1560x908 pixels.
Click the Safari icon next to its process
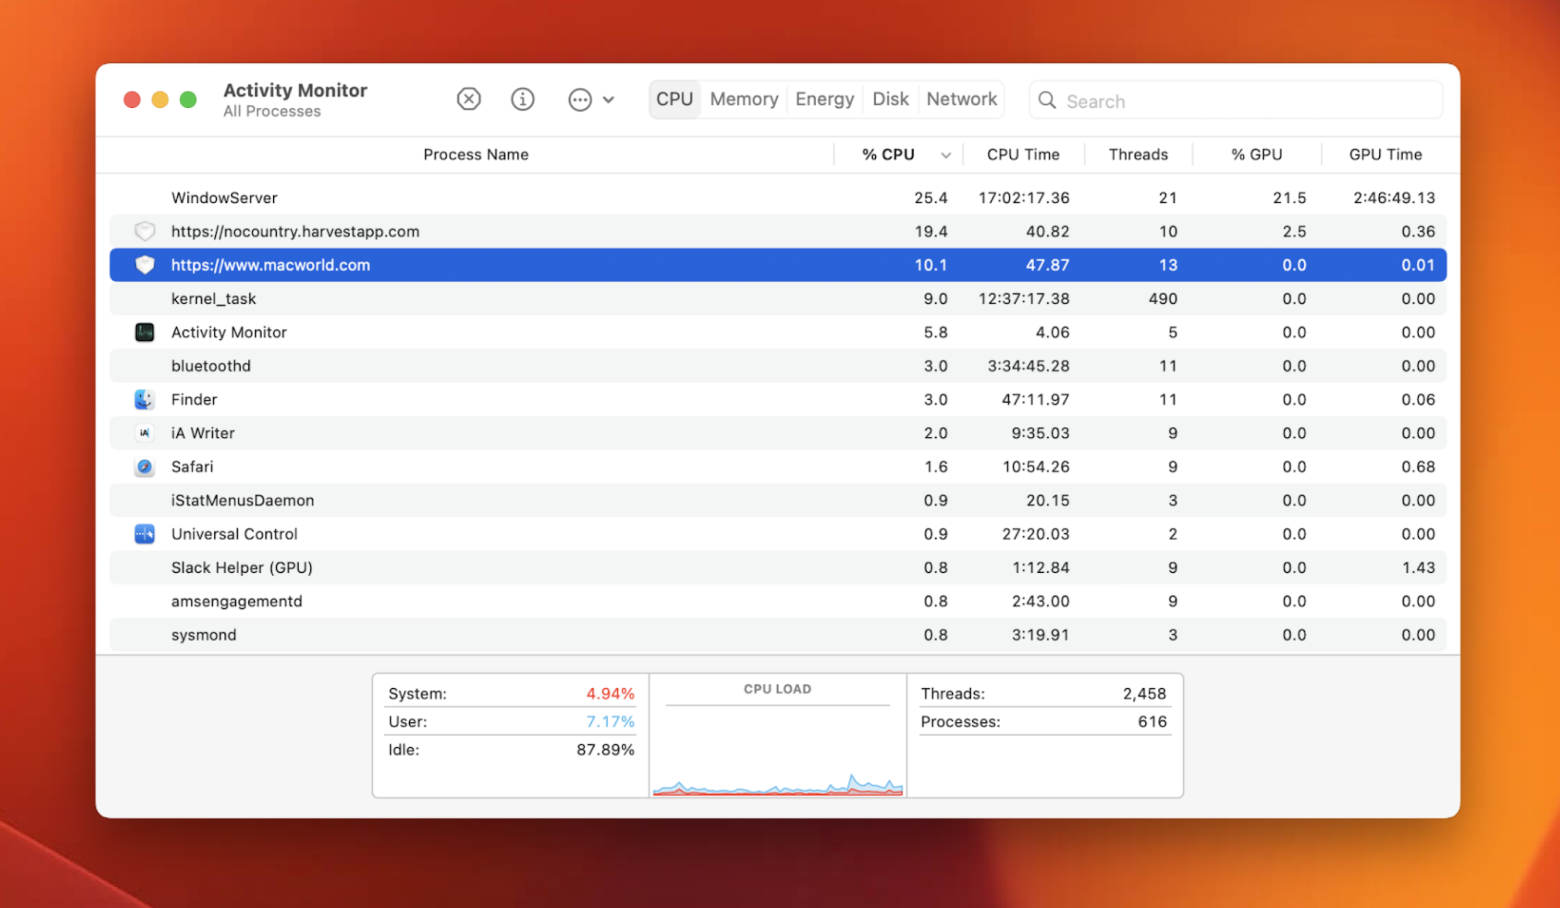pos(144,466)
